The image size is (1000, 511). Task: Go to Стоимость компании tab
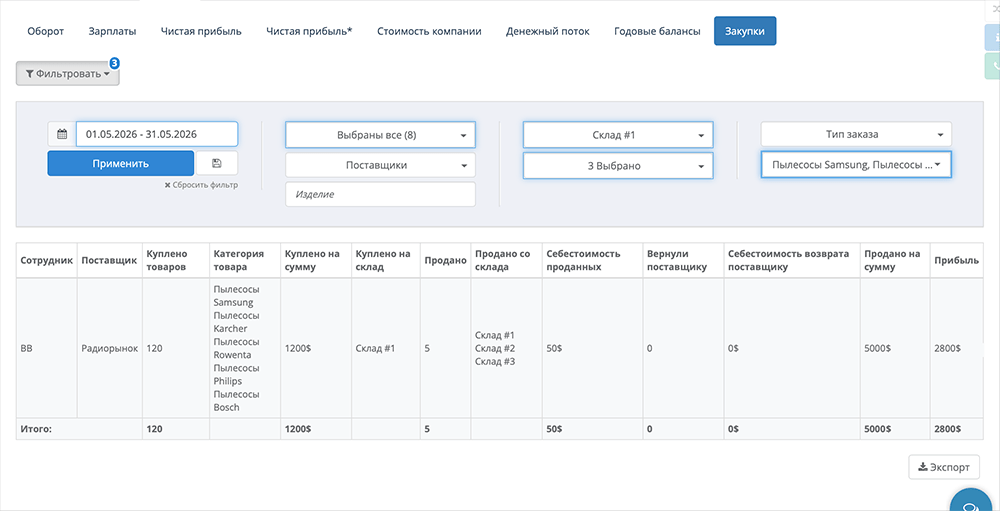point(429,31)
